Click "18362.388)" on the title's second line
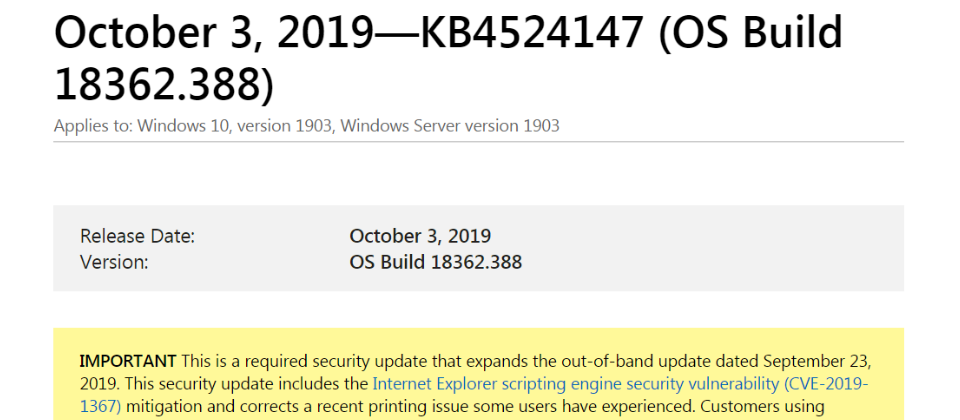The width and height of the screenshot is (960, 420). [165, 84]
